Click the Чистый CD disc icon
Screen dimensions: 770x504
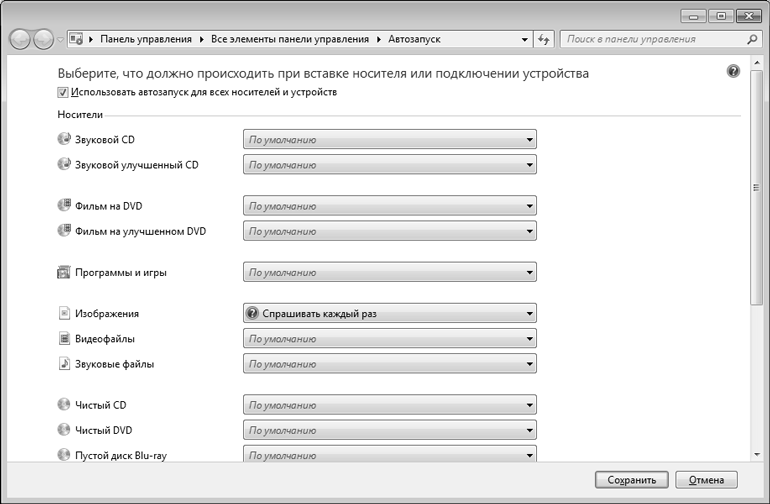(64, 404)
